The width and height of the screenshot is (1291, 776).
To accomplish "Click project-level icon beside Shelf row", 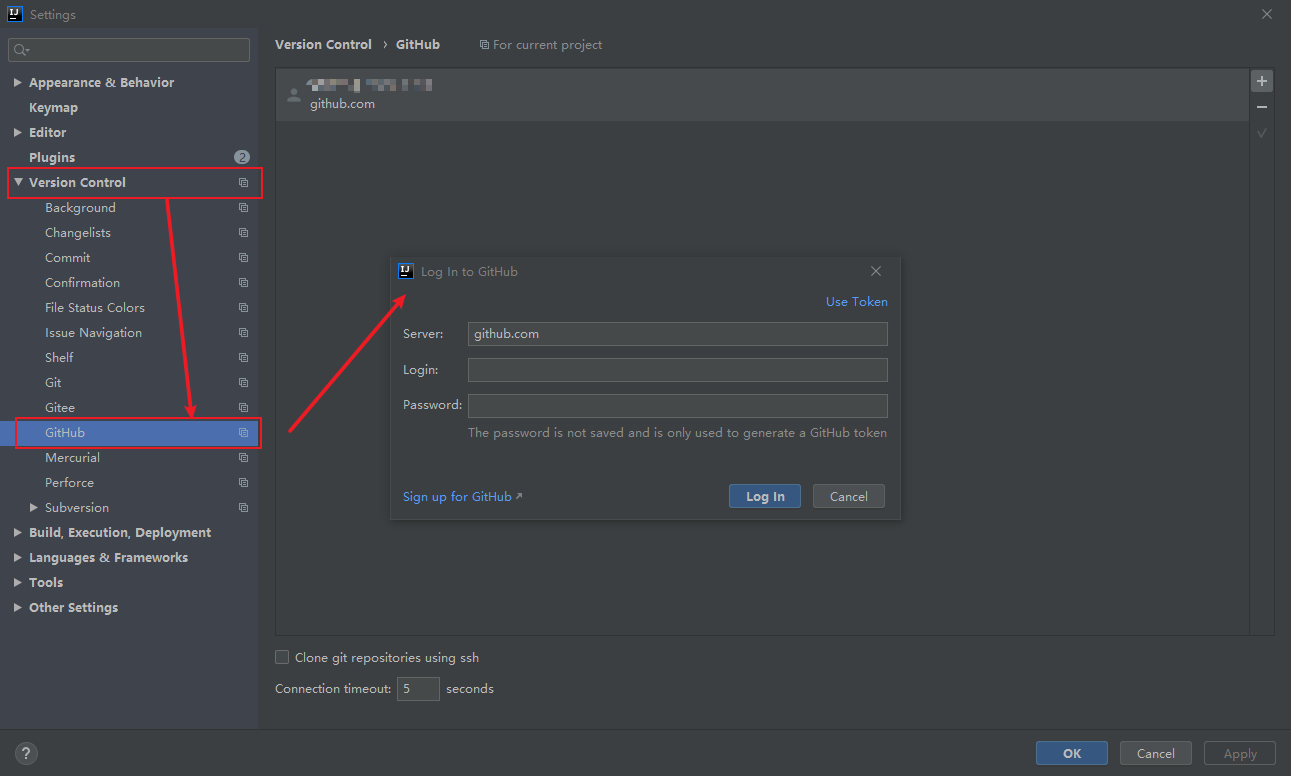I will (x=243, y=358).
